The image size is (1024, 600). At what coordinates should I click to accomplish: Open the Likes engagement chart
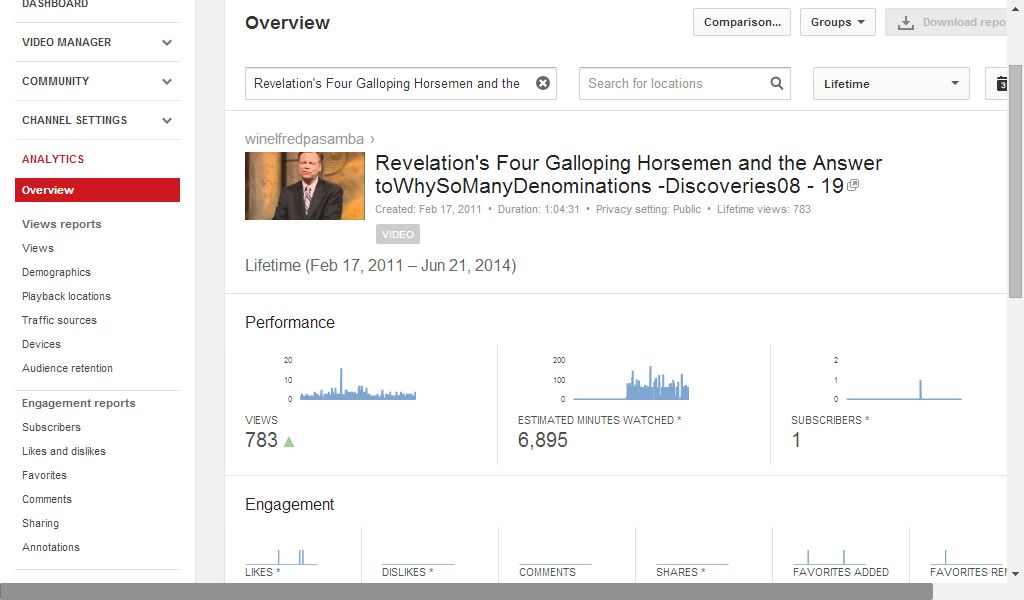pyautogui.click(x=281, y=556)
